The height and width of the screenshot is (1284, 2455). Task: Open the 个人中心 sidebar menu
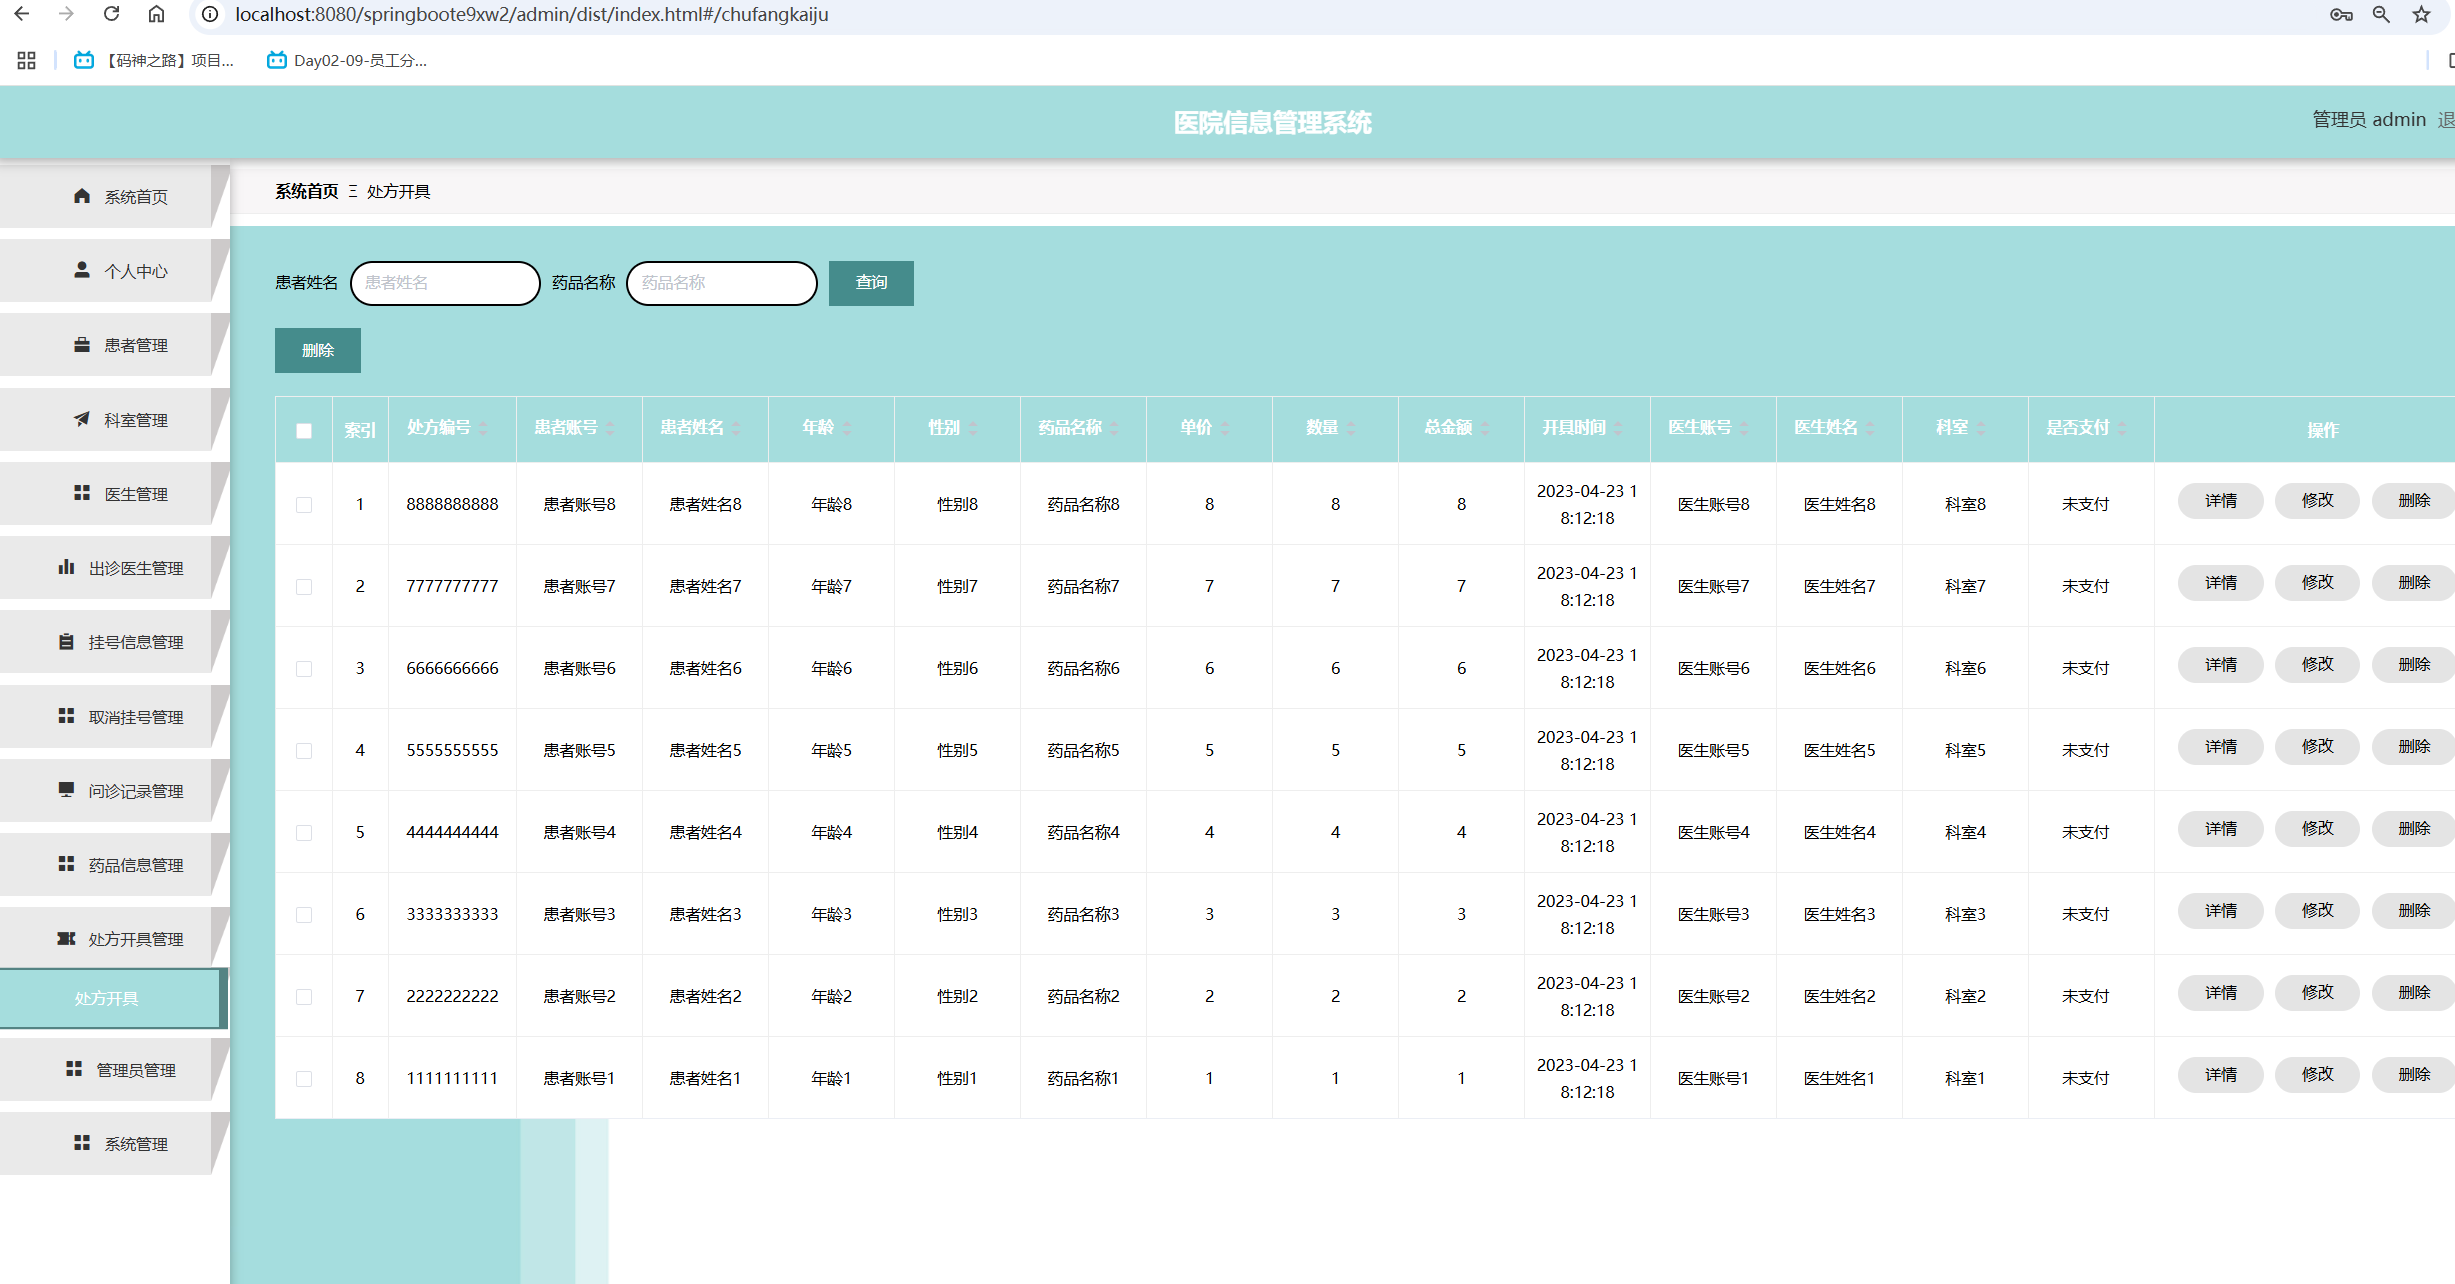pos(114,271)
